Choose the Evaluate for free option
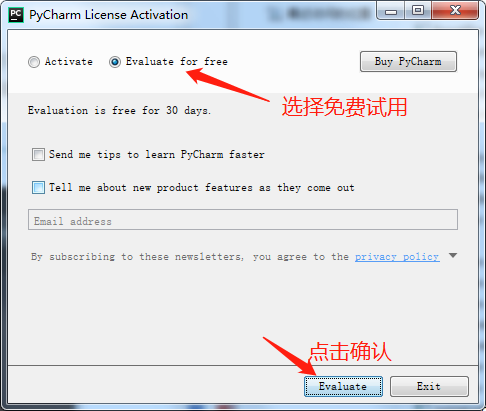This screenshot has width=486, height=411. pos(115,62)
